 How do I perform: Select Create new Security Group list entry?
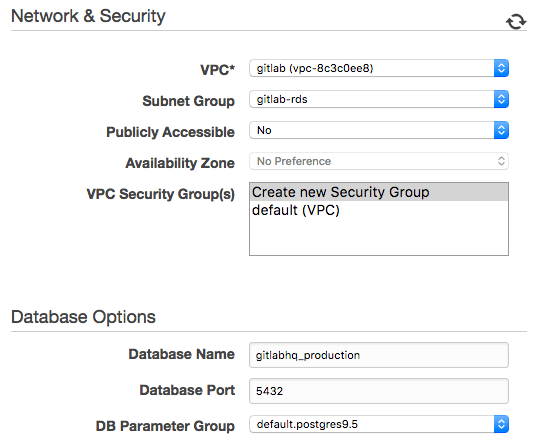379,192
